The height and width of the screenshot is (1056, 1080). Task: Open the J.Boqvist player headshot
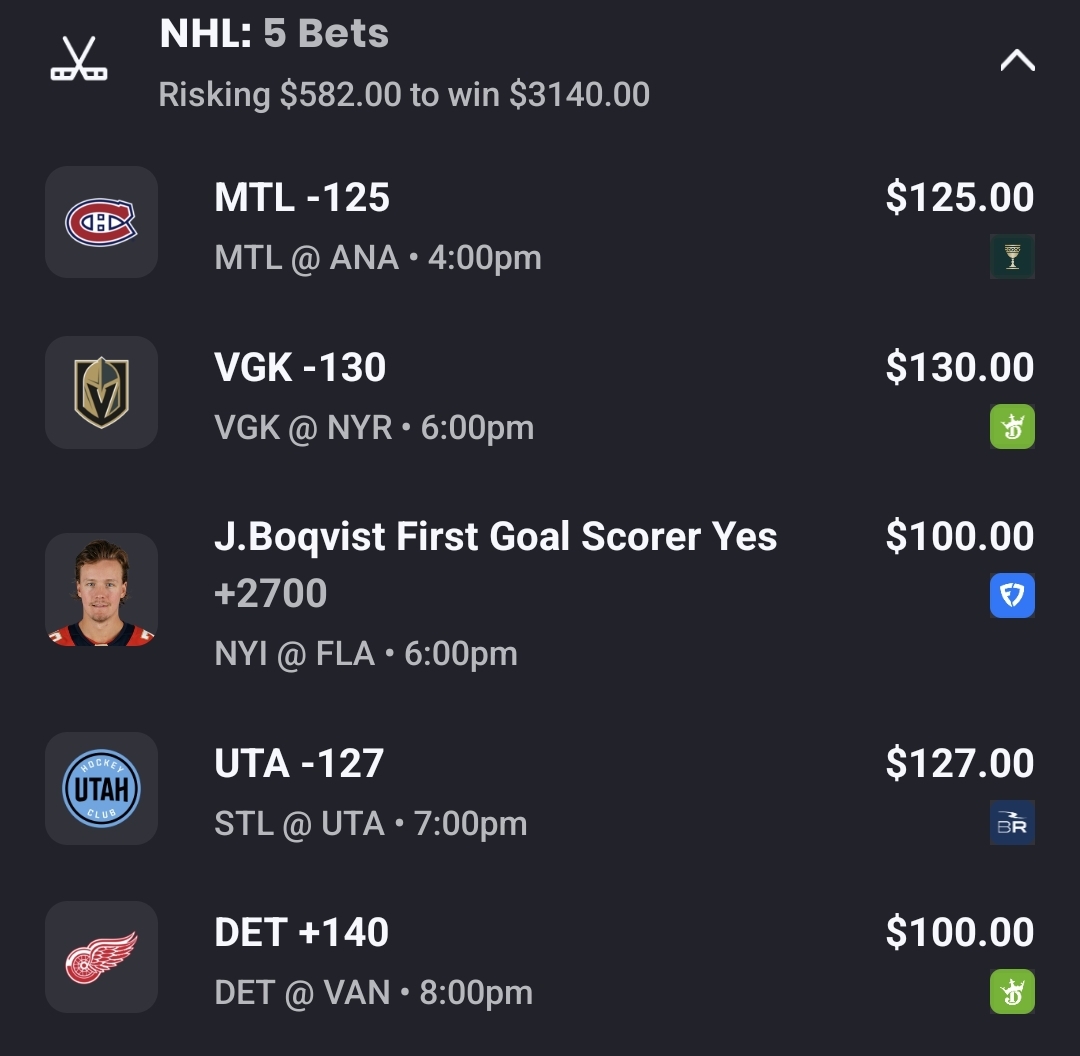(101, 590)
